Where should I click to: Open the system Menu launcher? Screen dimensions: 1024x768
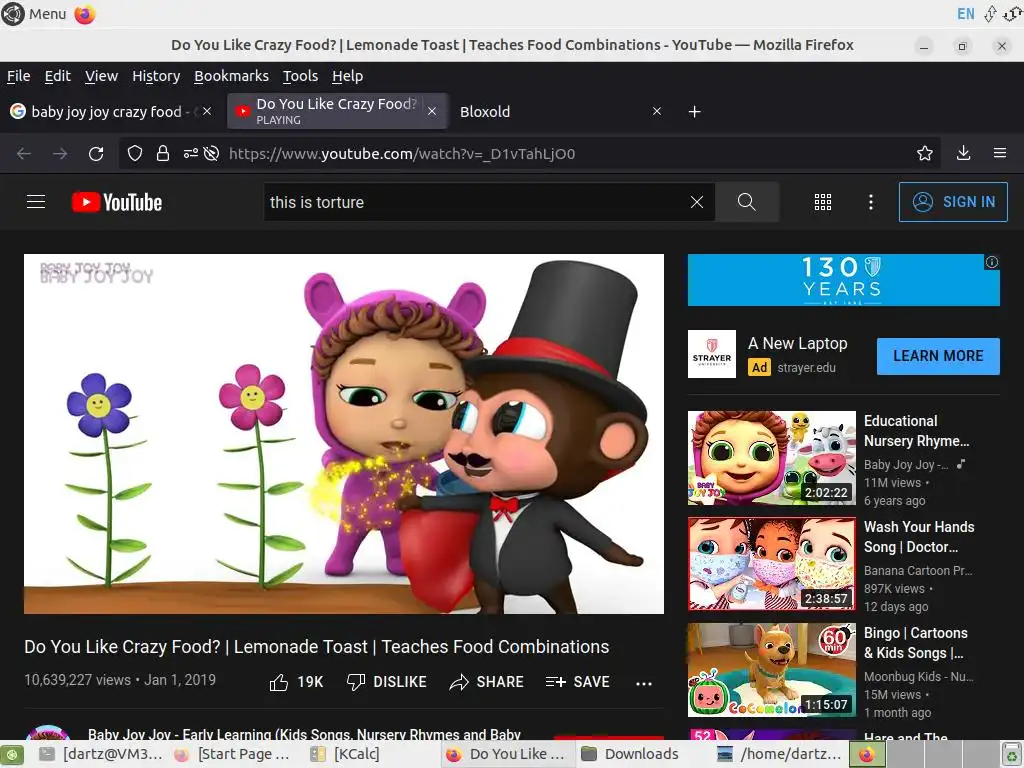pyautogui.click(x=34, y=14)
